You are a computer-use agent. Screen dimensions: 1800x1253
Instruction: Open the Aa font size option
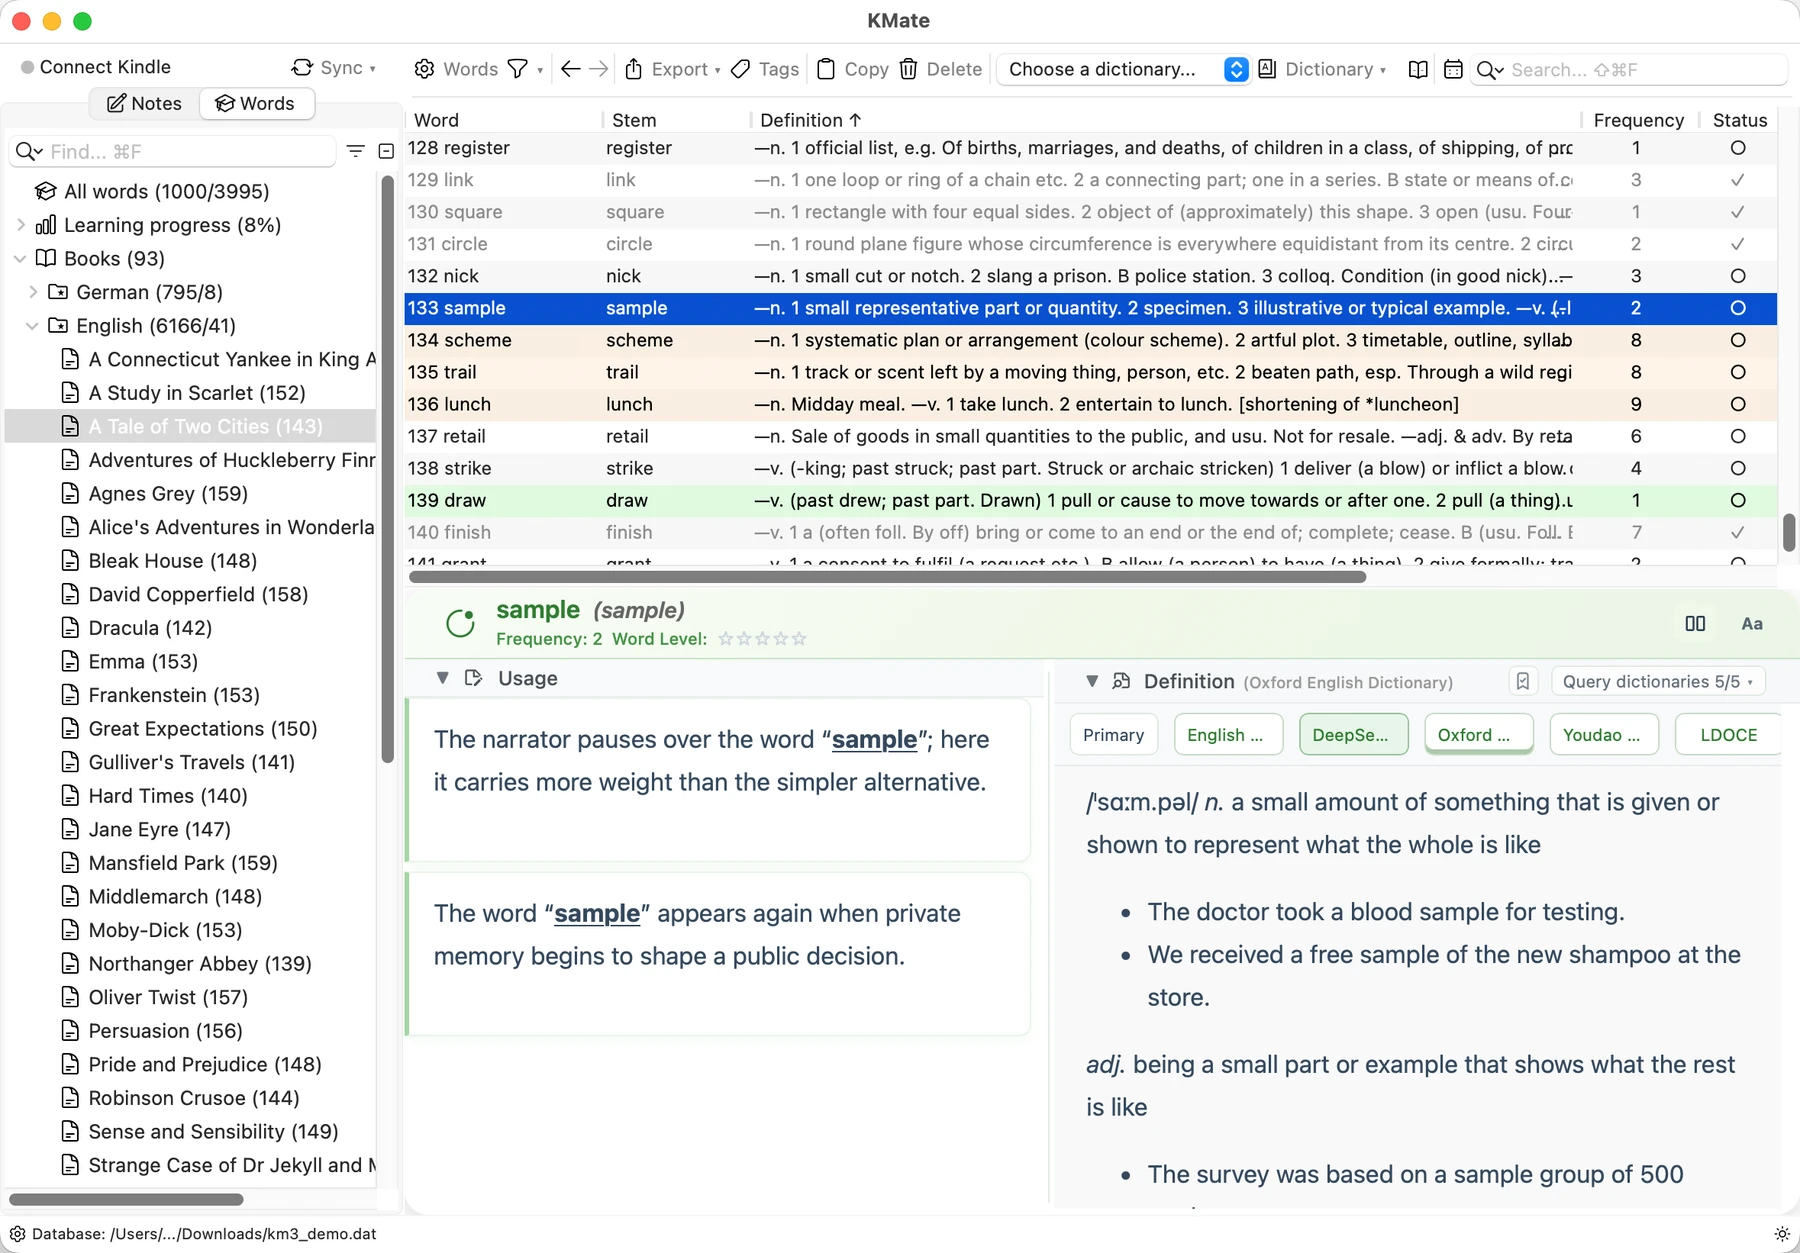[1752, 623]
